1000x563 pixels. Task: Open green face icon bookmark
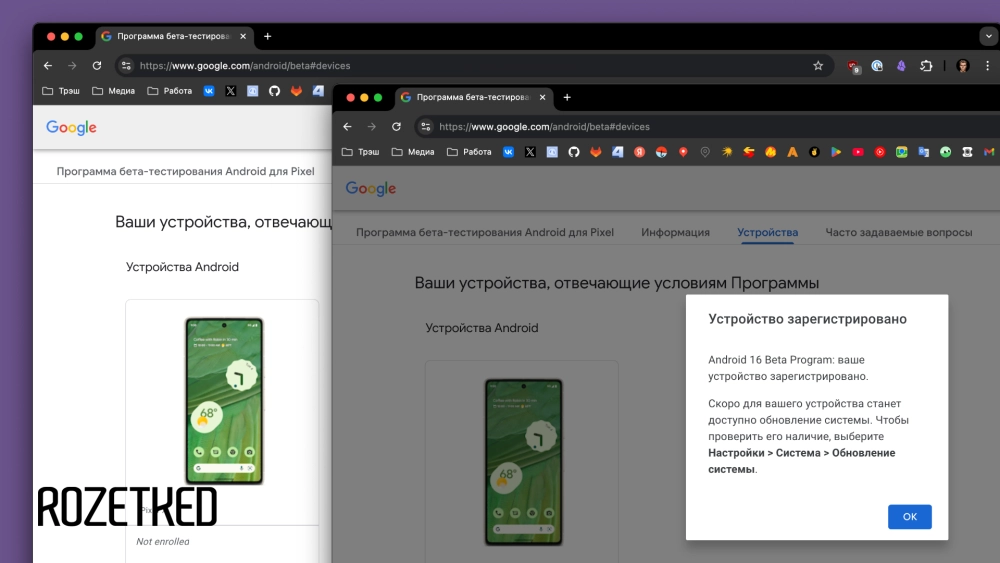[945, 152]
